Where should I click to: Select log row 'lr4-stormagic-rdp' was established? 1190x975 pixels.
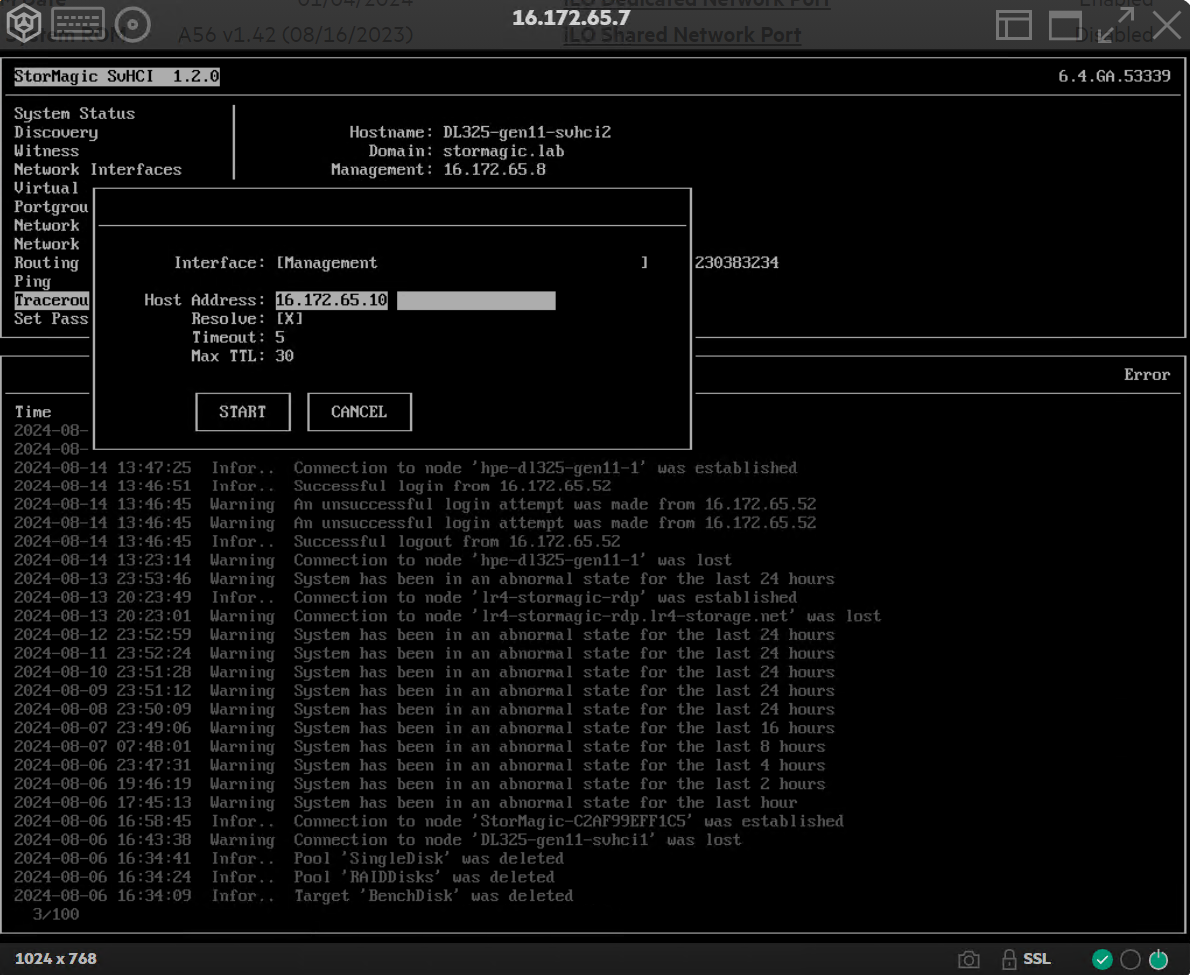click(x=405, y=598)
